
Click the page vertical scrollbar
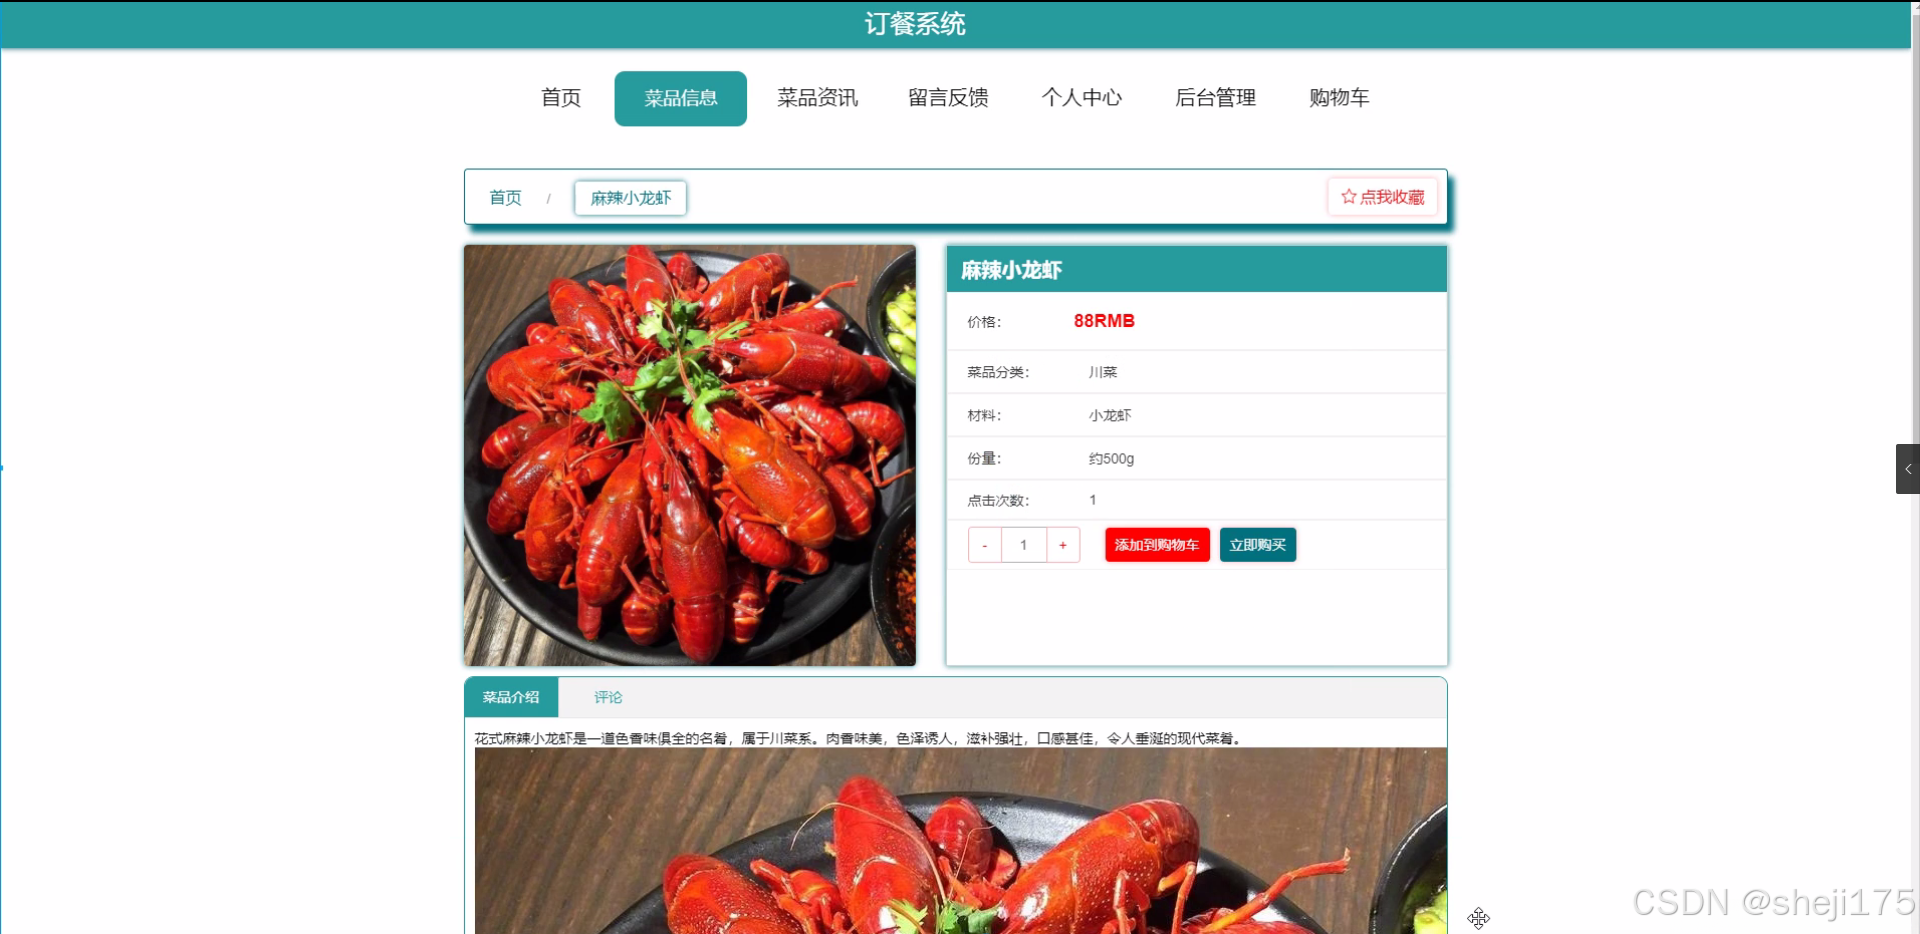coord(1915,467)
